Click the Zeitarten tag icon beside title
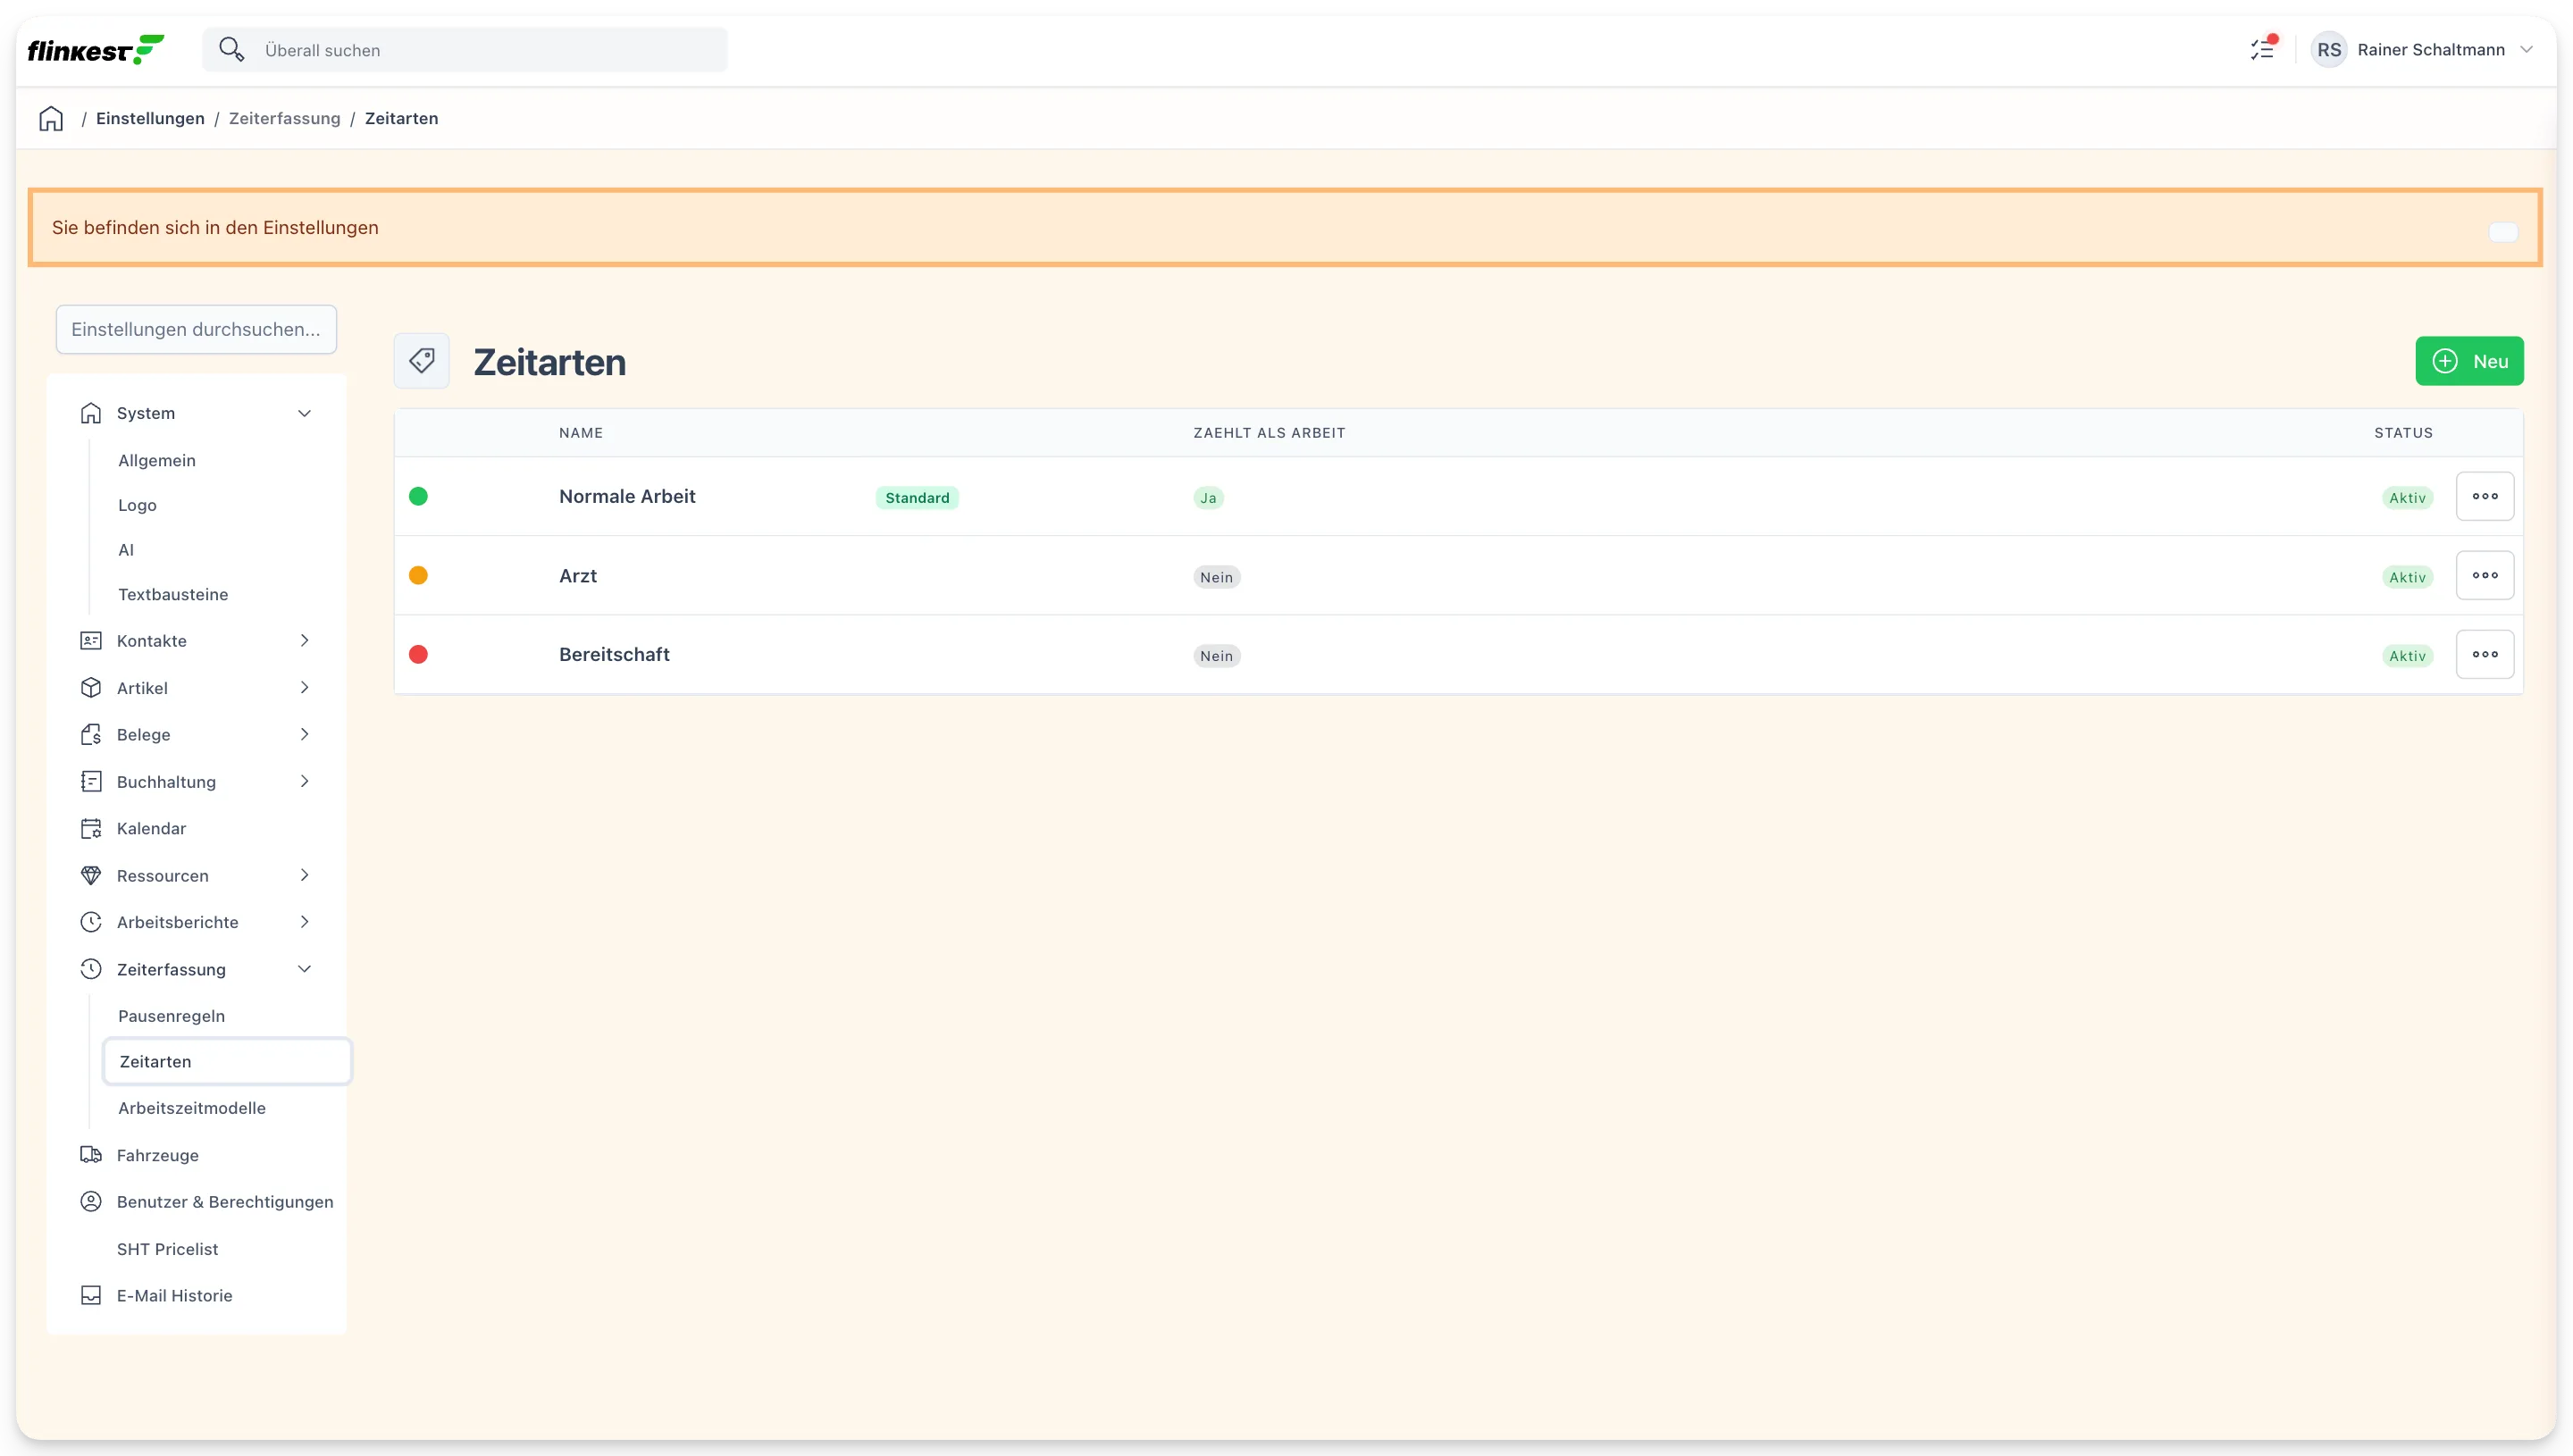 (421, 361)
